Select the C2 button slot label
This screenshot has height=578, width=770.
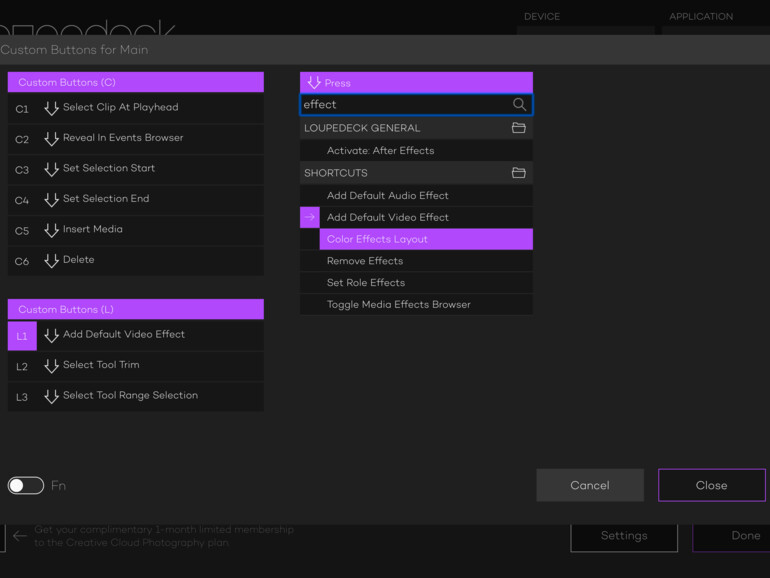point(22,139)
